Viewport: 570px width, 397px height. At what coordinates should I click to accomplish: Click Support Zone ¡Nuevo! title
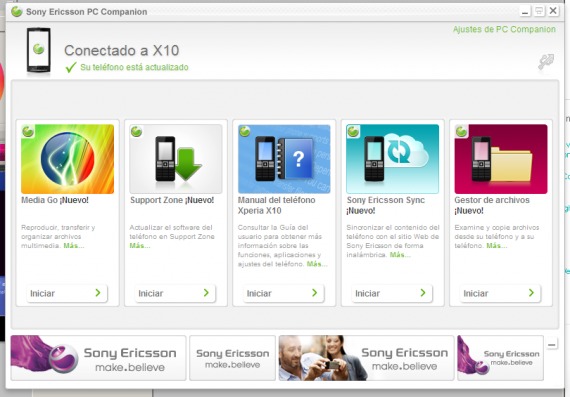click(x=172, y=200)
